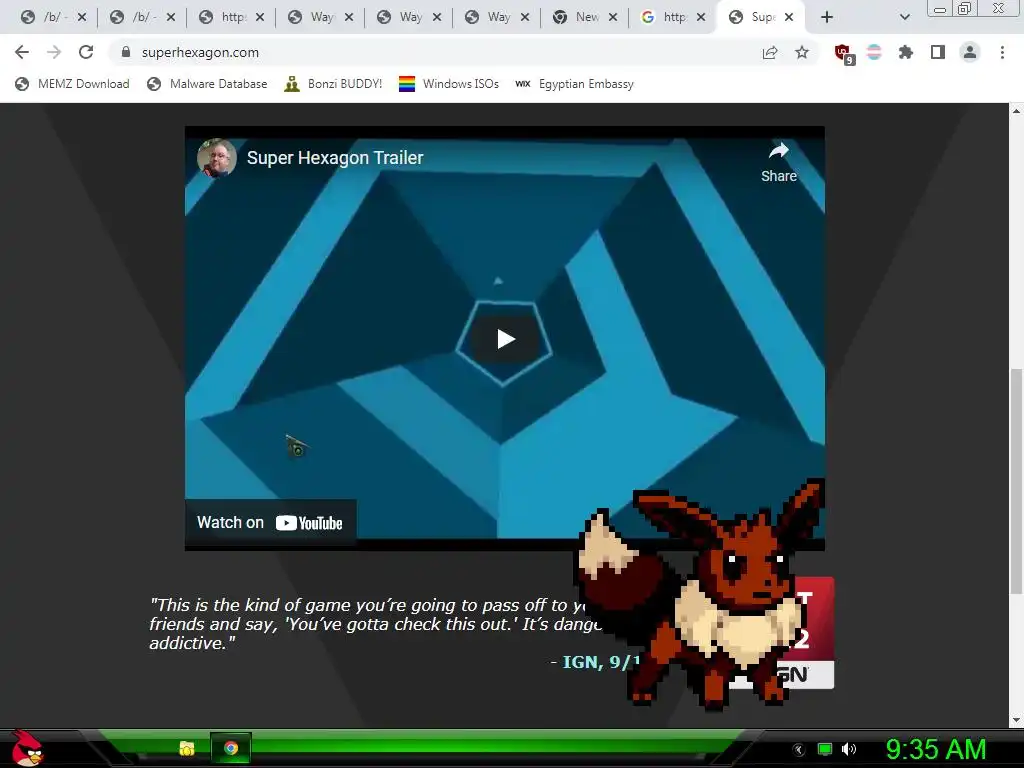Click the Super Hexagon Trailer title
This screenshot has width=1024, height=768.
coord(335,158)
